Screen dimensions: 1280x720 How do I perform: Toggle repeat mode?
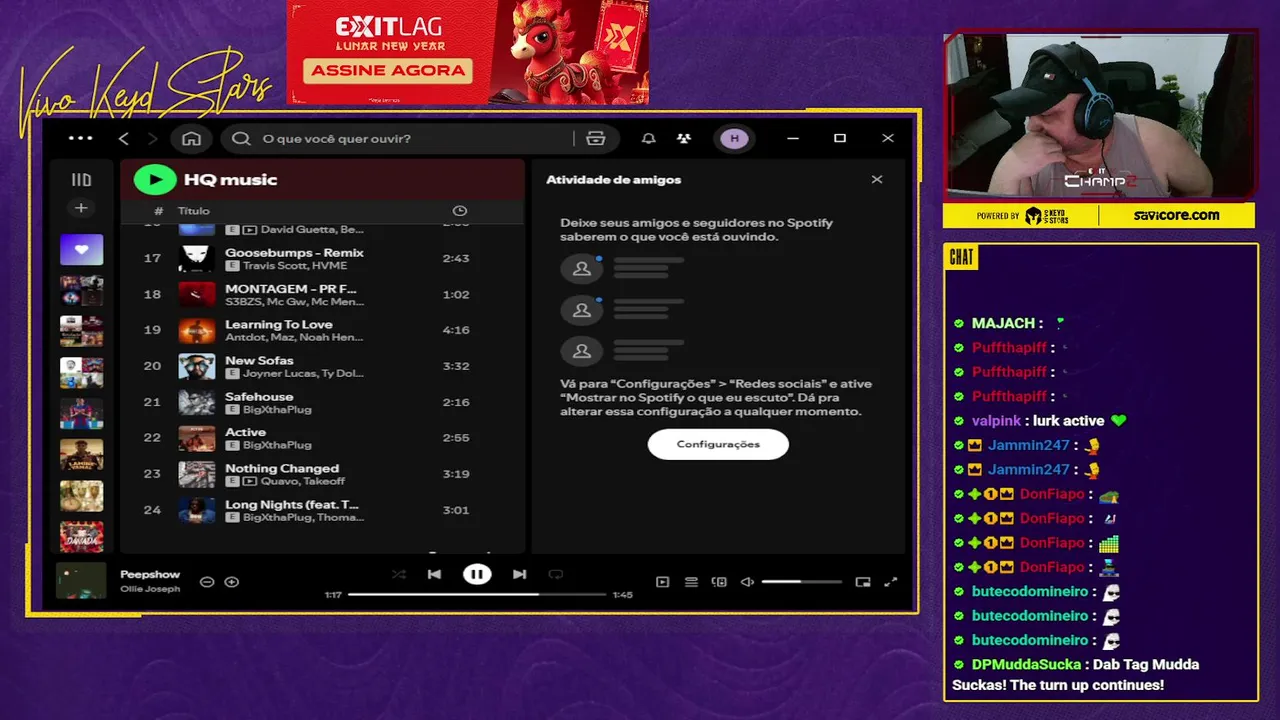(556, 574)
